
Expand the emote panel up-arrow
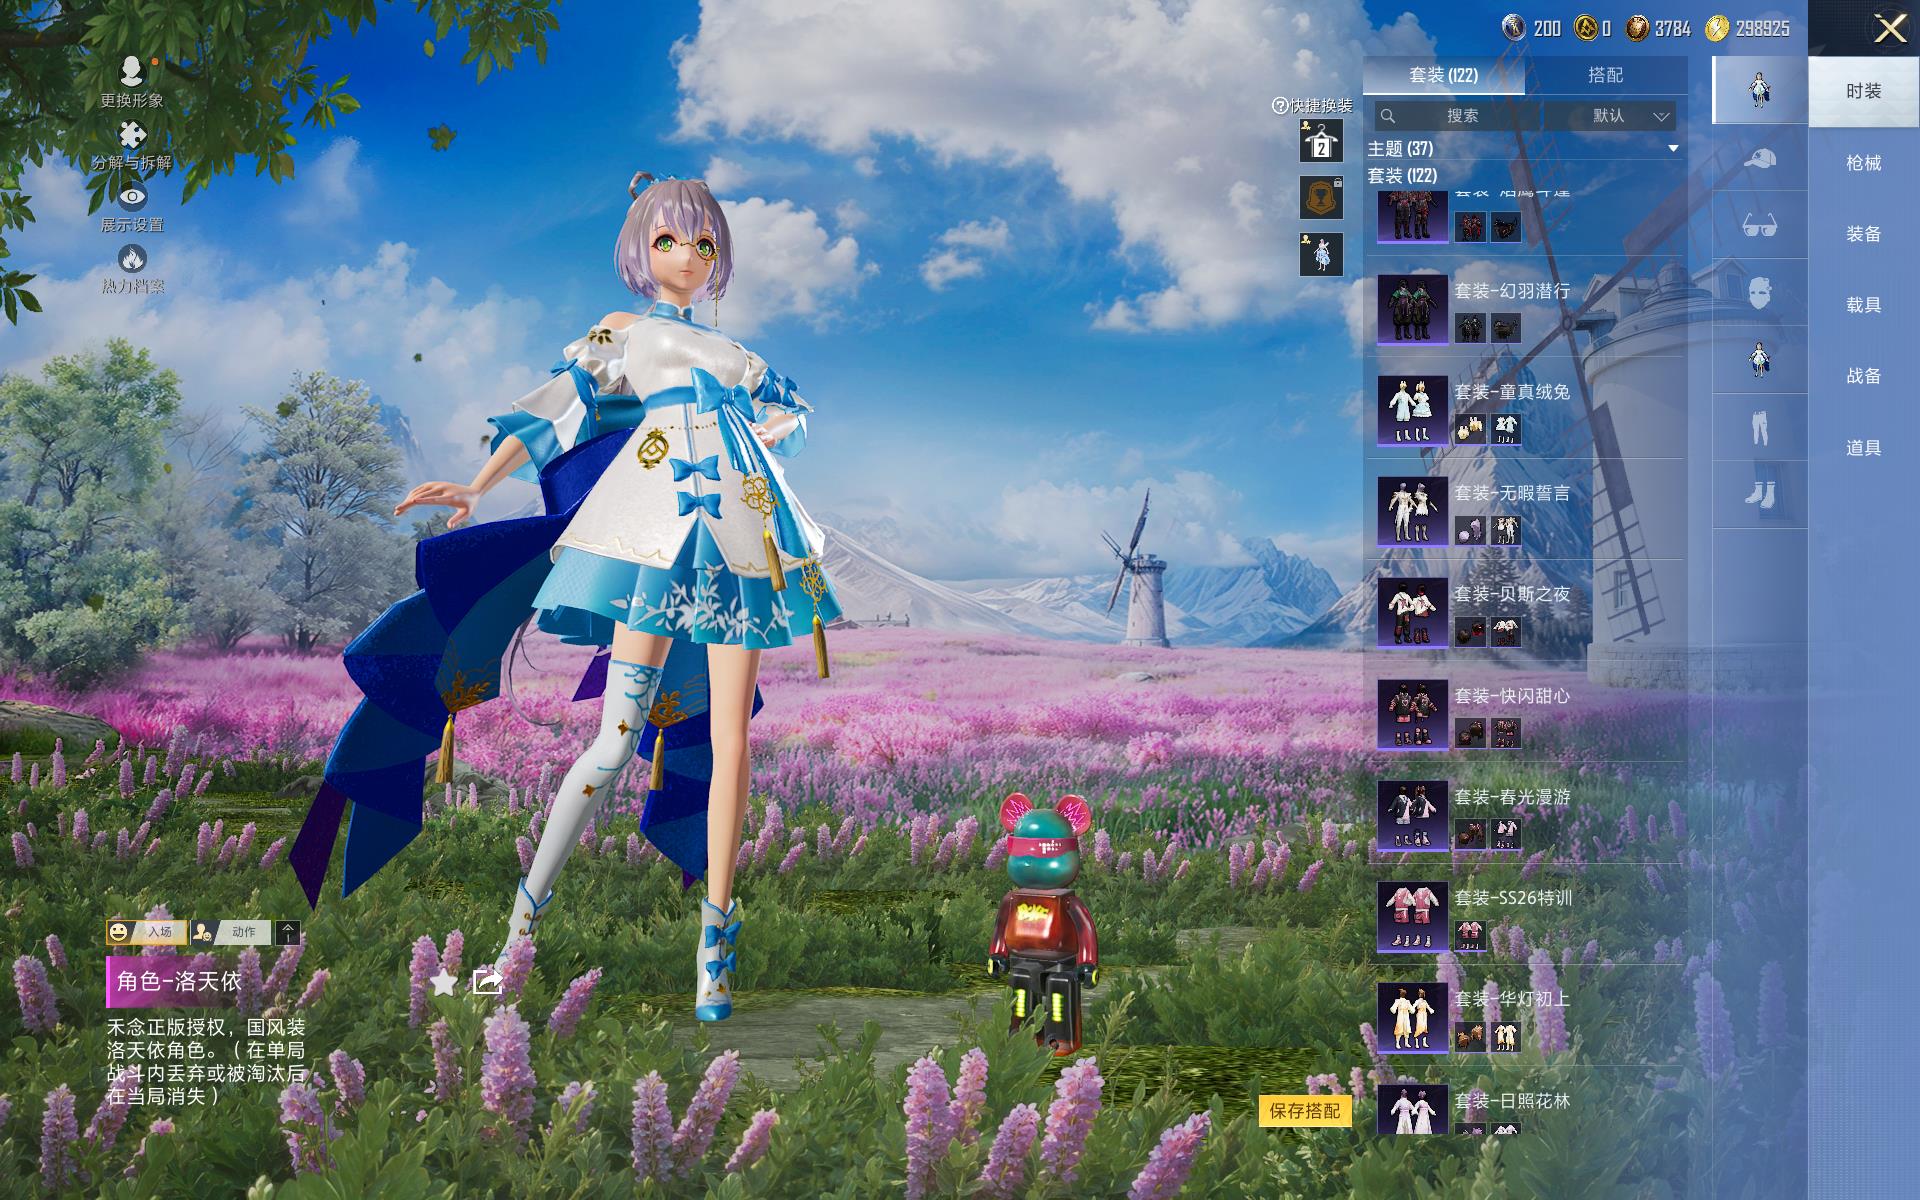[287, 932]
